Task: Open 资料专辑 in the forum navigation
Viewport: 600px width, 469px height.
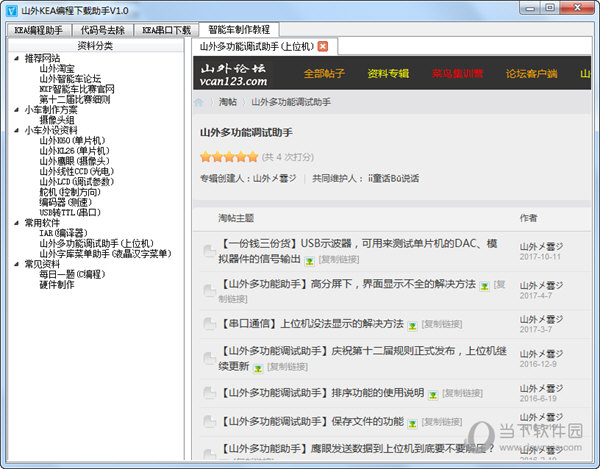Action: (x=388, y=73)
